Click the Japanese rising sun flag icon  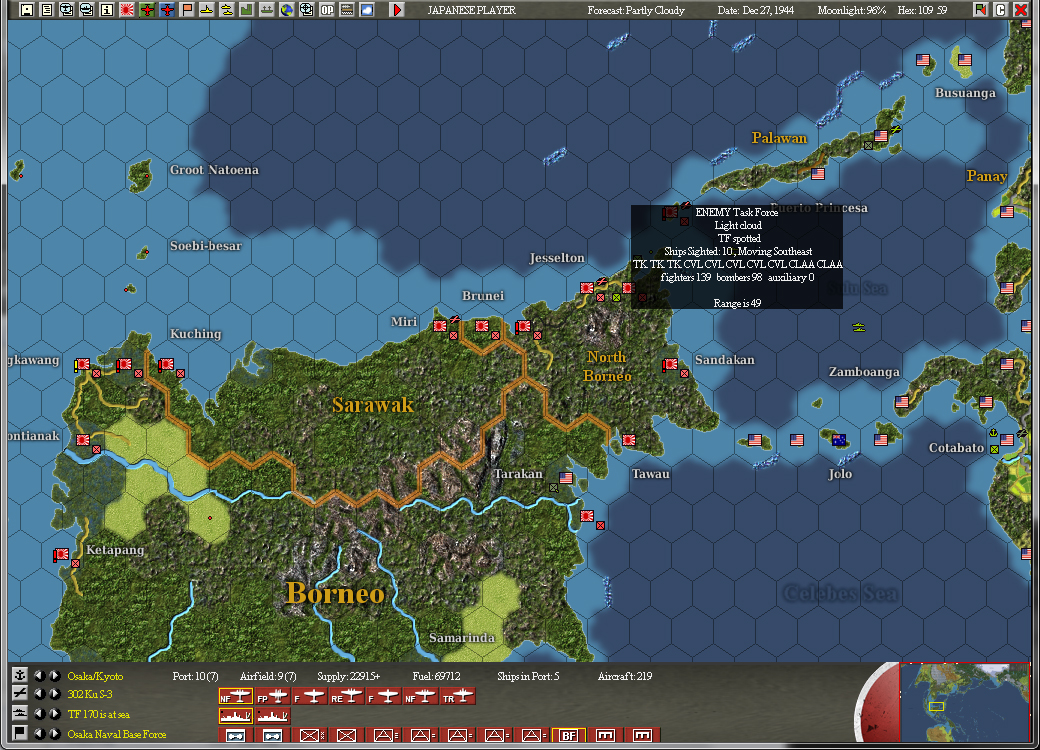pos(127,9)
